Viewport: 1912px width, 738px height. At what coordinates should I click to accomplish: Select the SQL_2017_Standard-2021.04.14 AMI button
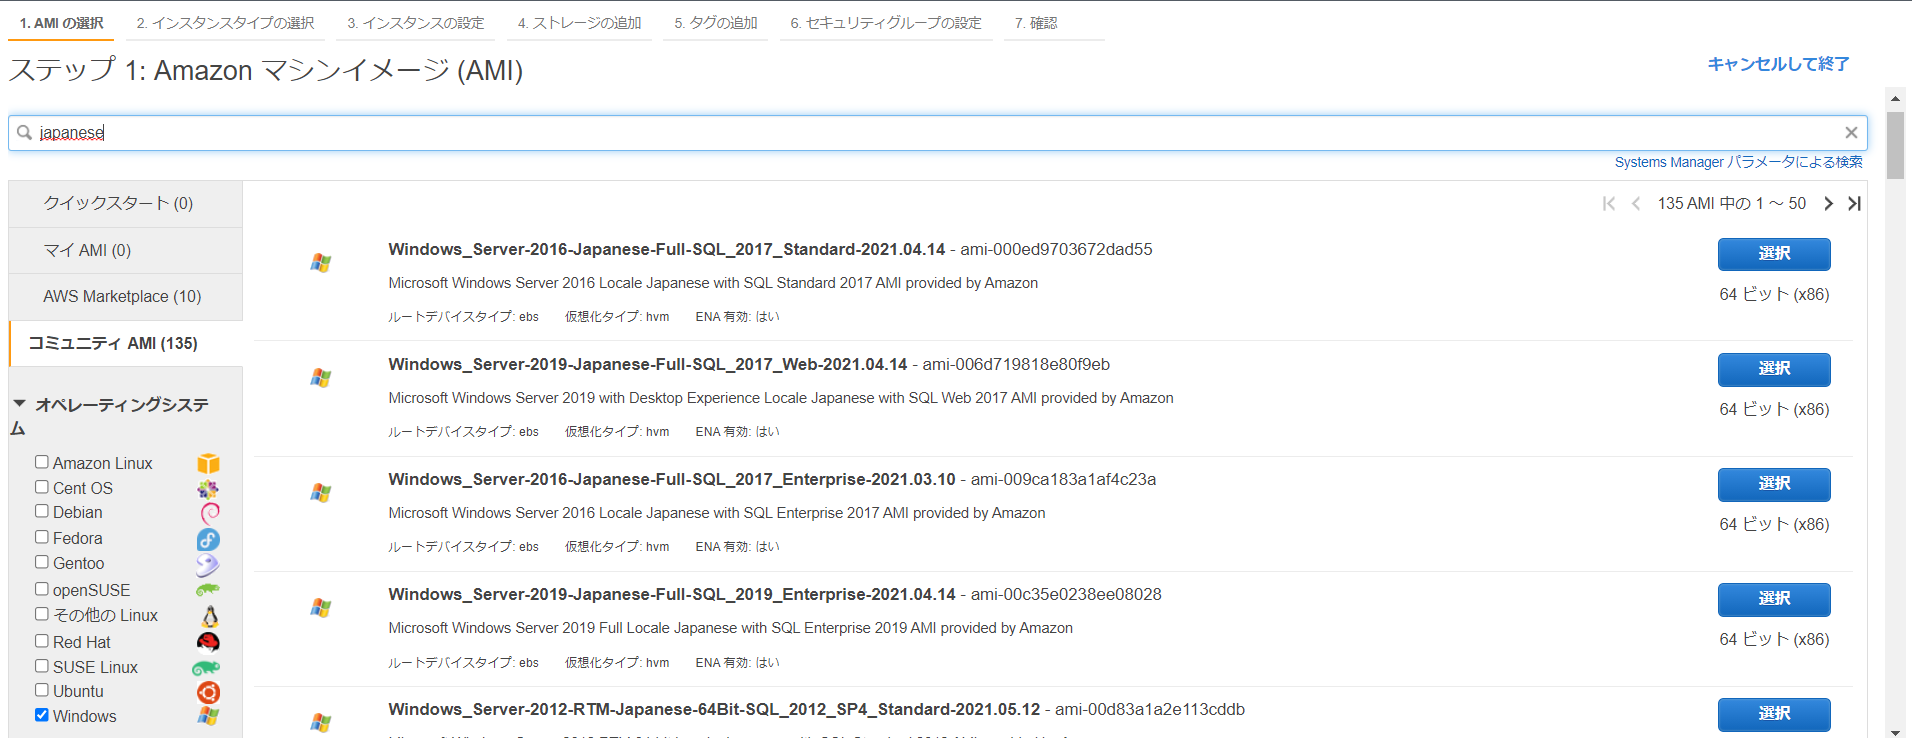(1774, 254)
